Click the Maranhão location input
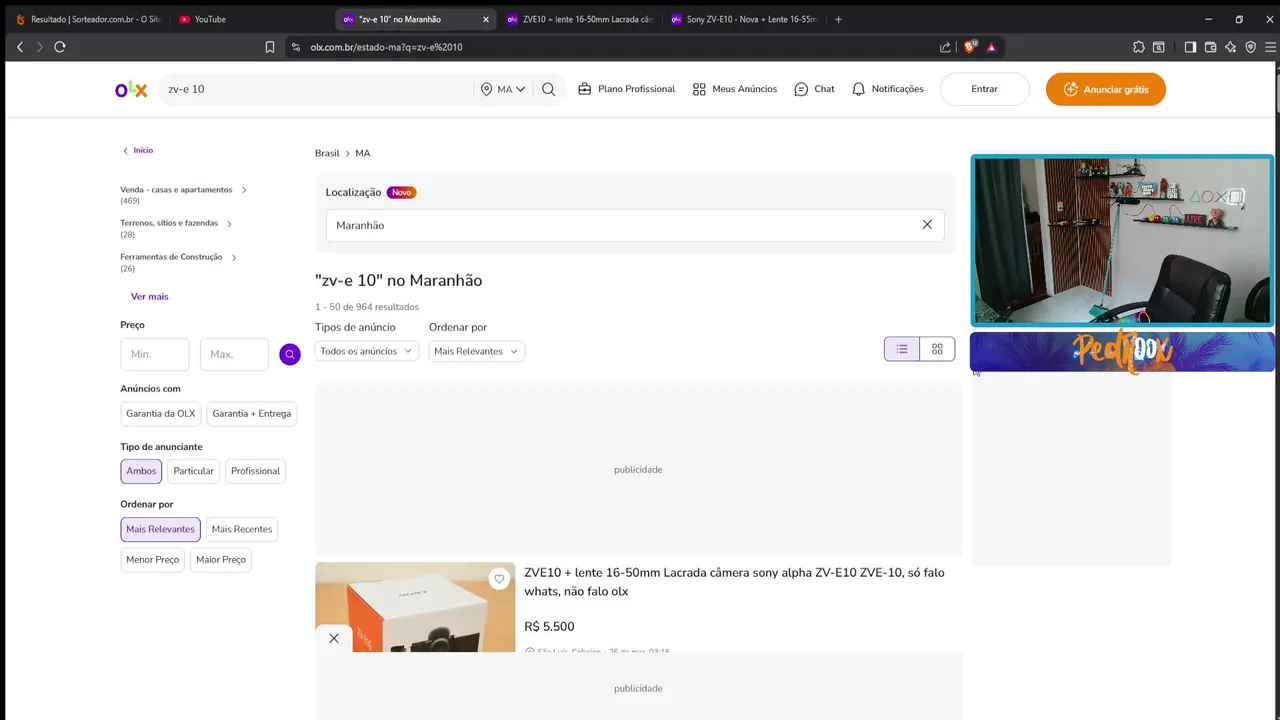 635,225
